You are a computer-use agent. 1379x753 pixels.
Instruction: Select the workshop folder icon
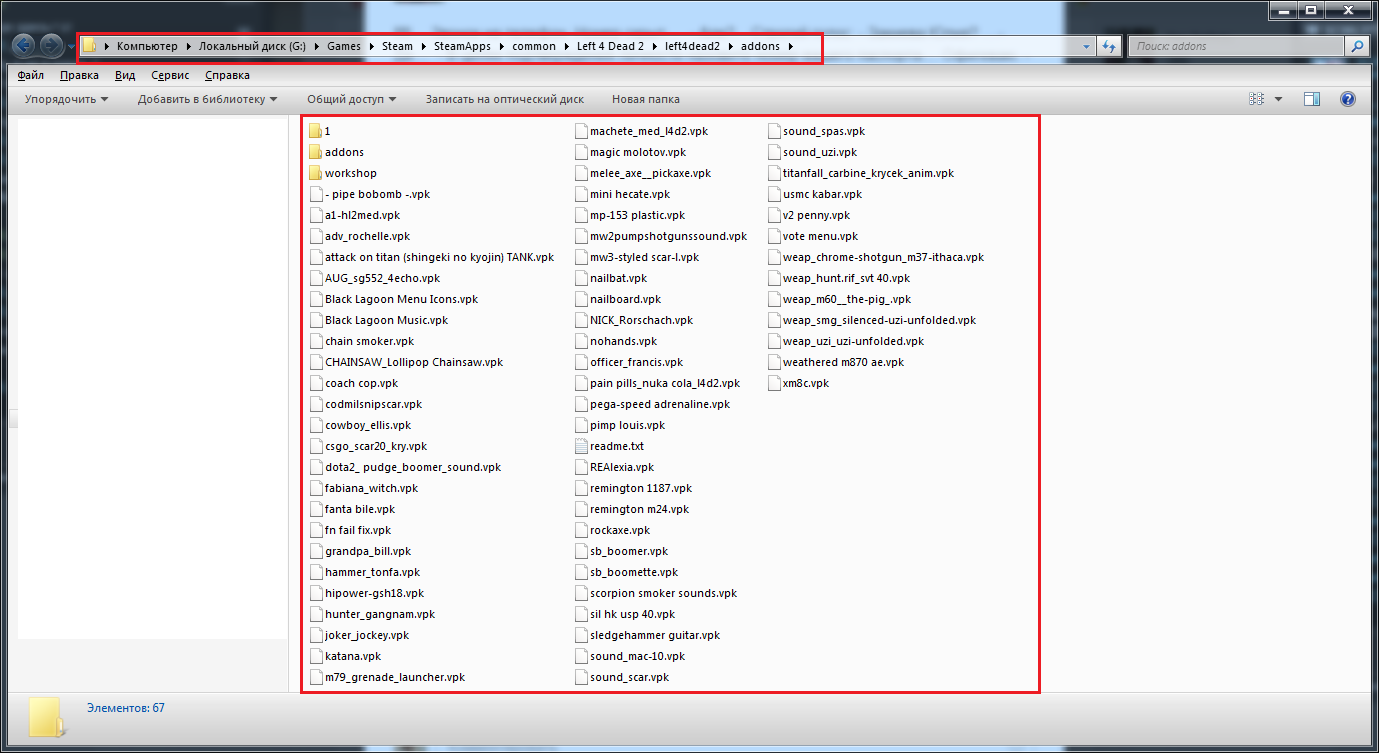[315, 173]
